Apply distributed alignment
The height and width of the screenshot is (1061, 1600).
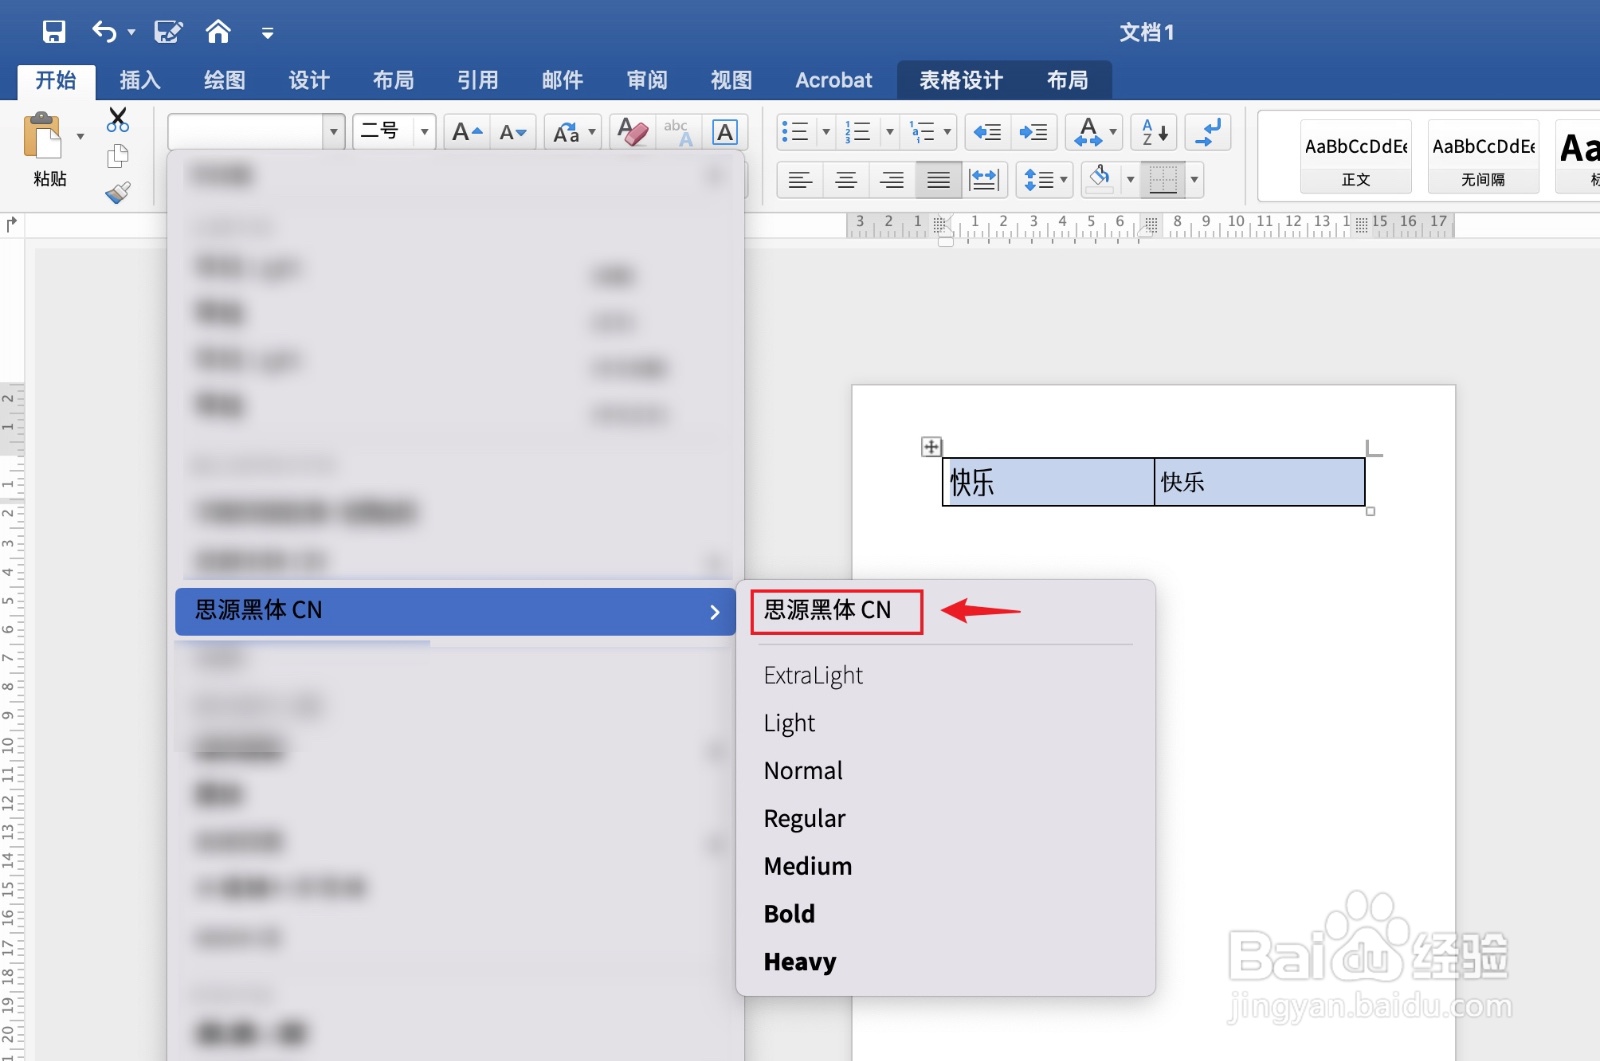pyautogui.click(x=984, y=180)
